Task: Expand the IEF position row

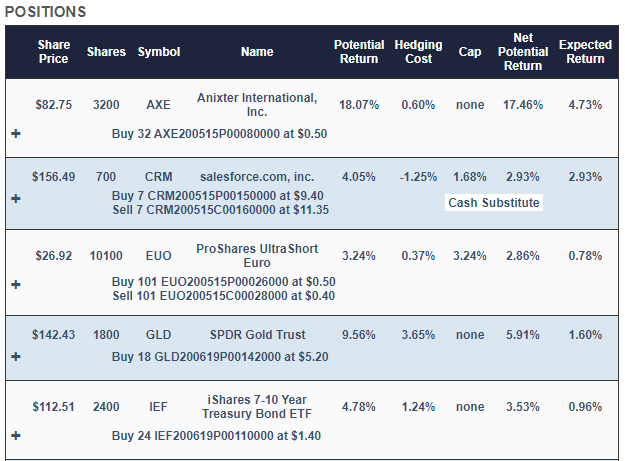Action: click(x=16, y=436)
